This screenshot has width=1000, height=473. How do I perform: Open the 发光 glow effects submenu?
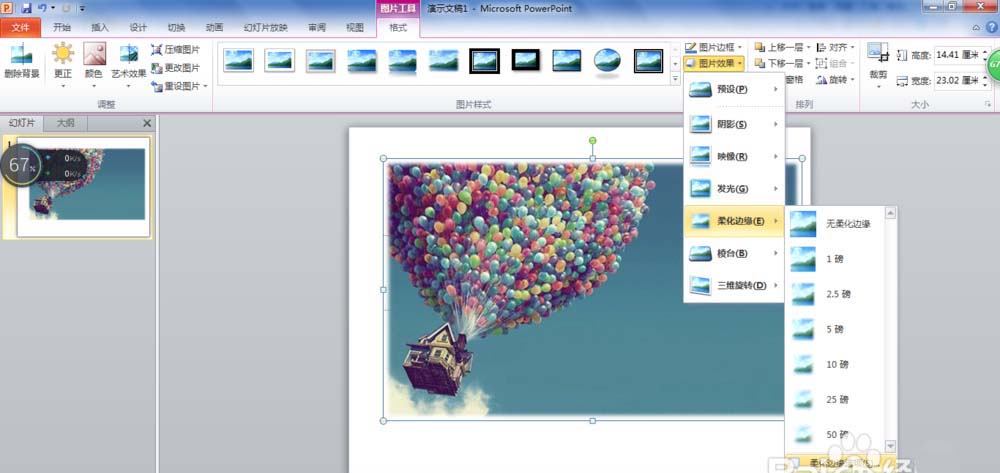[733, 189]
